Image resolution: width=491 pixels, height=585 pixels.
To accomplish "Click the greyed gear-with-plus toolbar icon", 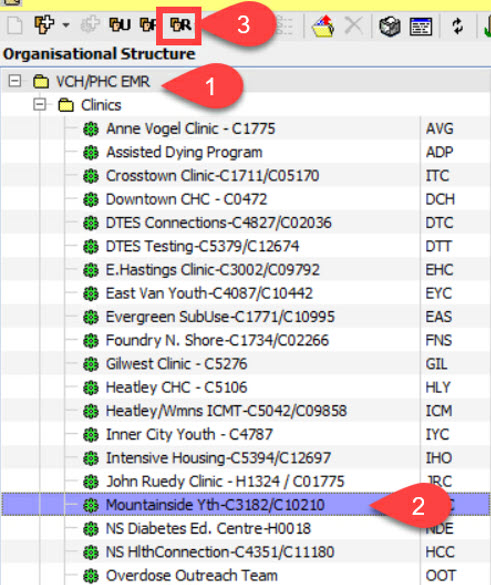I will (x=90, y=25).
